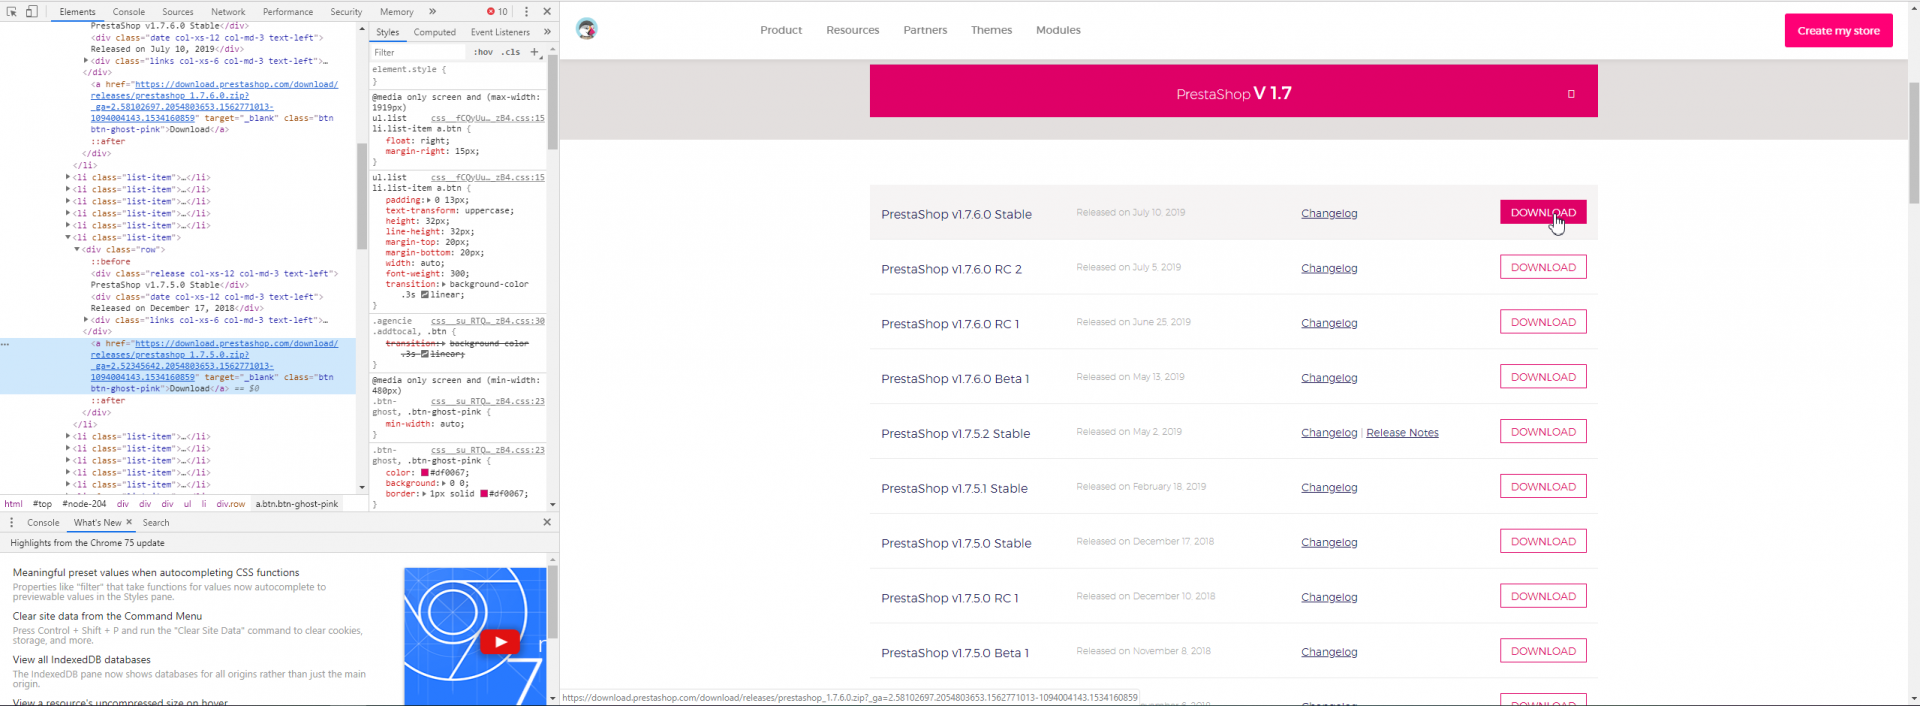The height and width of the screenshot is (706, 1920).
Task: Toggle the device toolbar icon
Action: pyautogui.click(x=31, y=11)
